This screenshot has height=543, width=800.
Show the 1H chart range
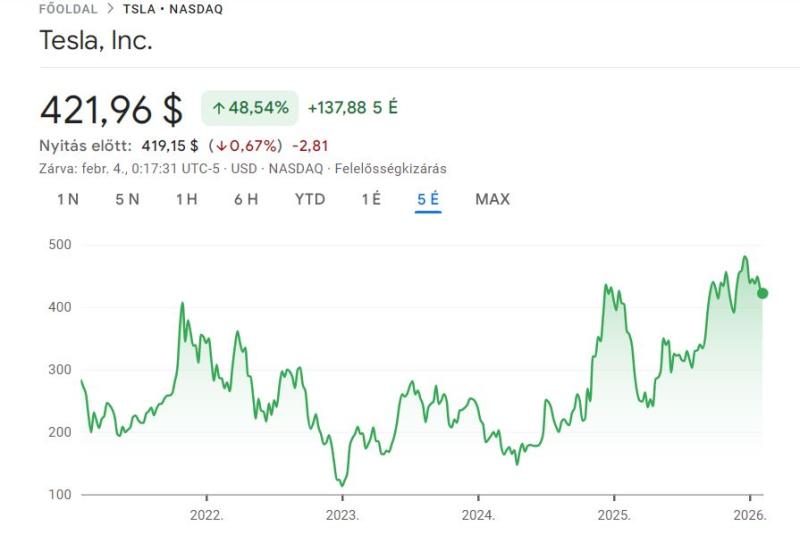(186, 199)
